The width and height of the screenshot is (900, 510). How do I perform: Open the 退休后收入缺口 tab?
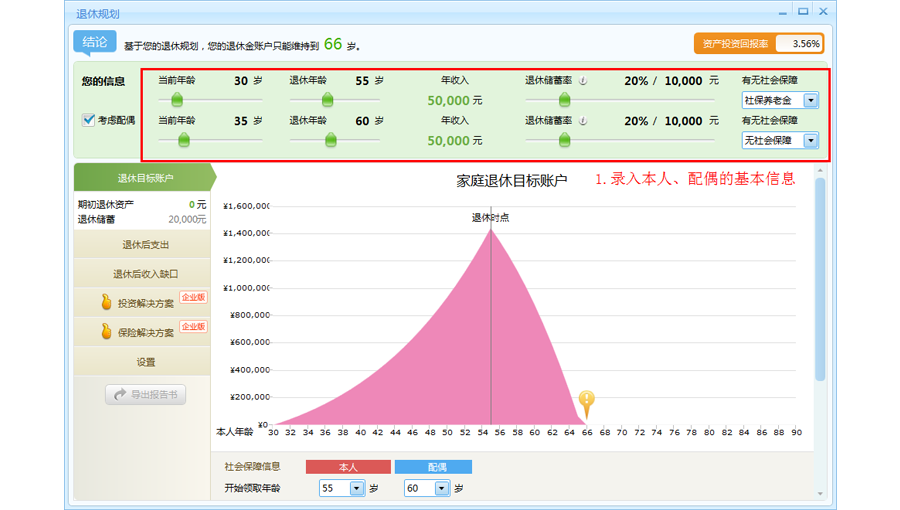(145, 274)
